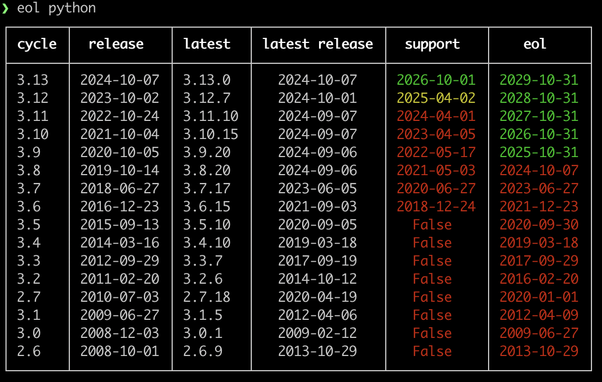Click the yellow support date 2025-04-02

coord(436,98)
